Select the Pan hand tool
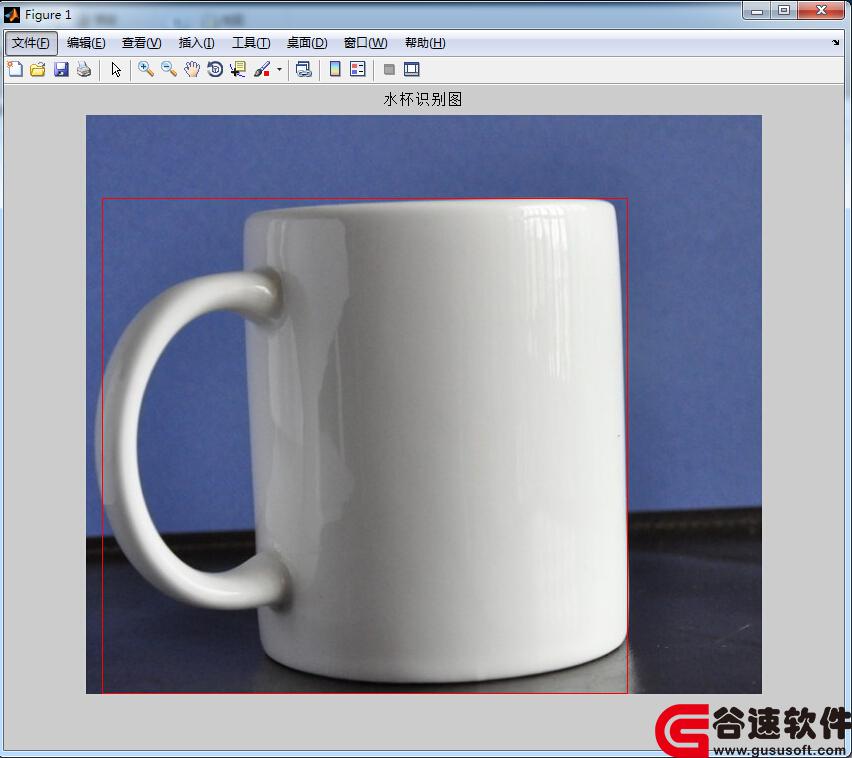 pos(192,70)
